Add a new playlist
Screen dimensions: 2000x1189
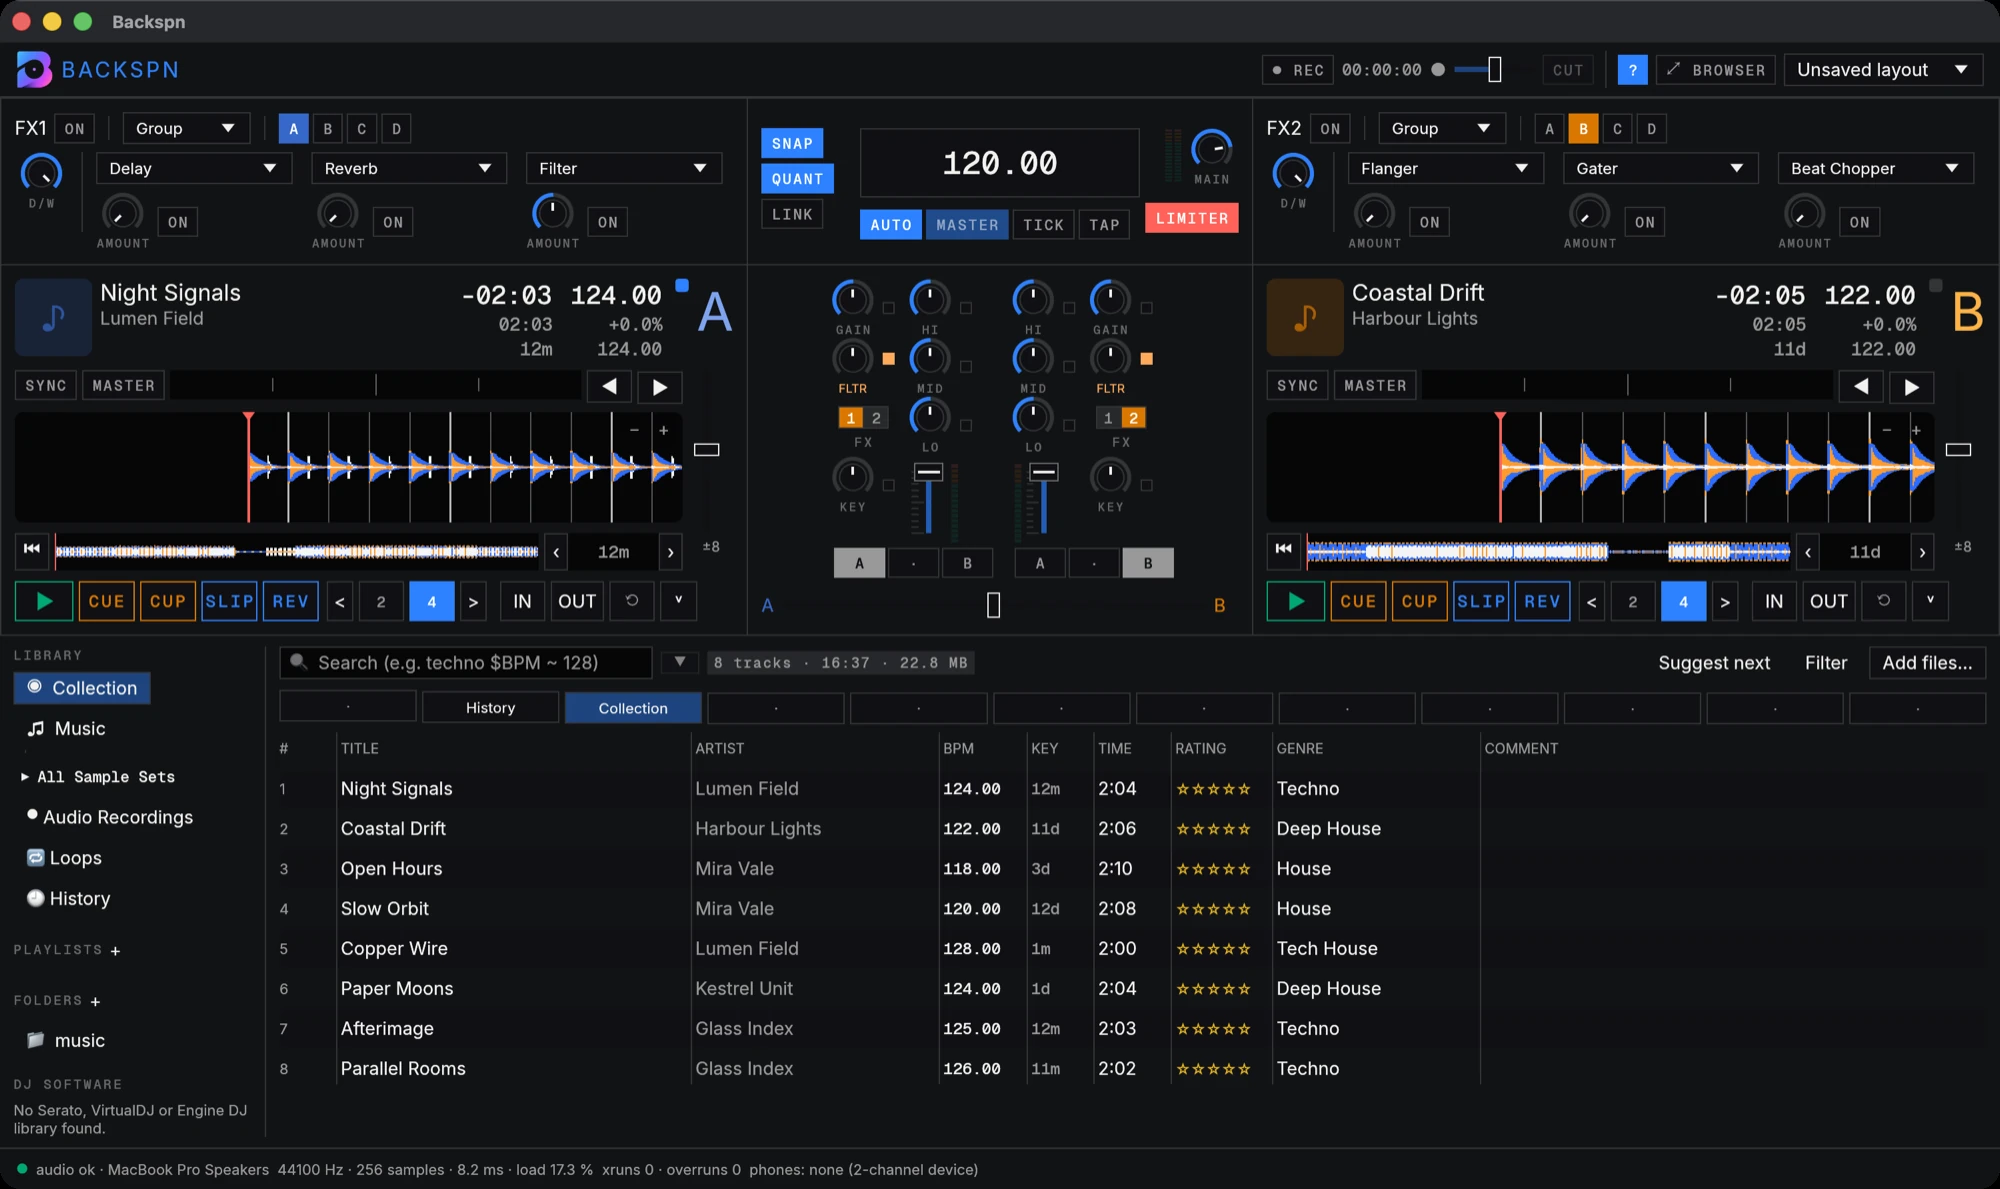115,951
